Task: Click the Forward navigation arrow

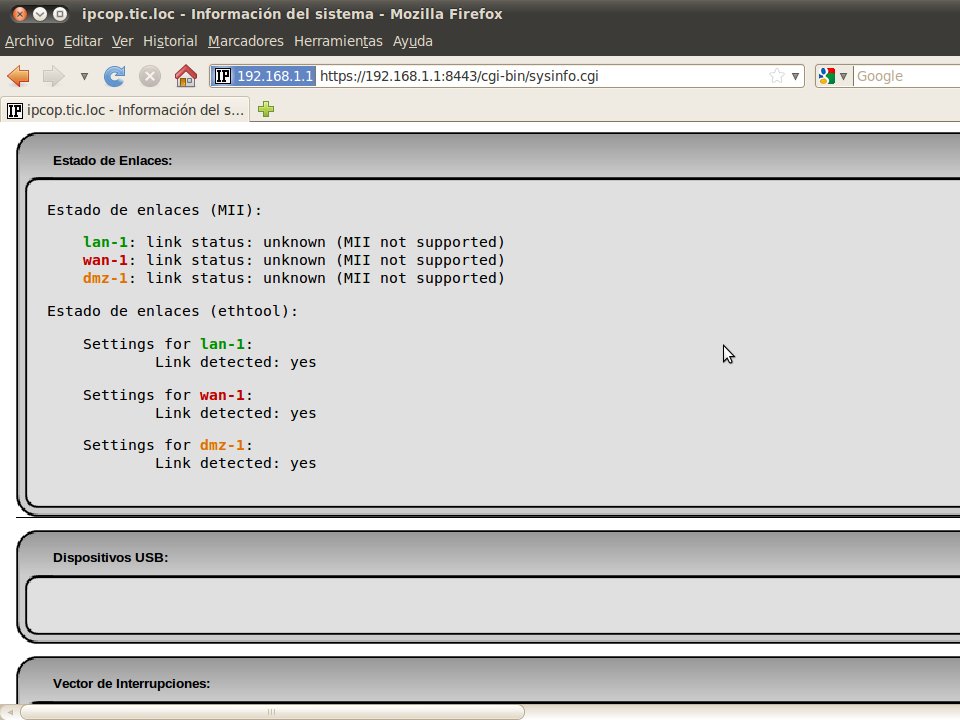Action: click(x=53, y=76)
